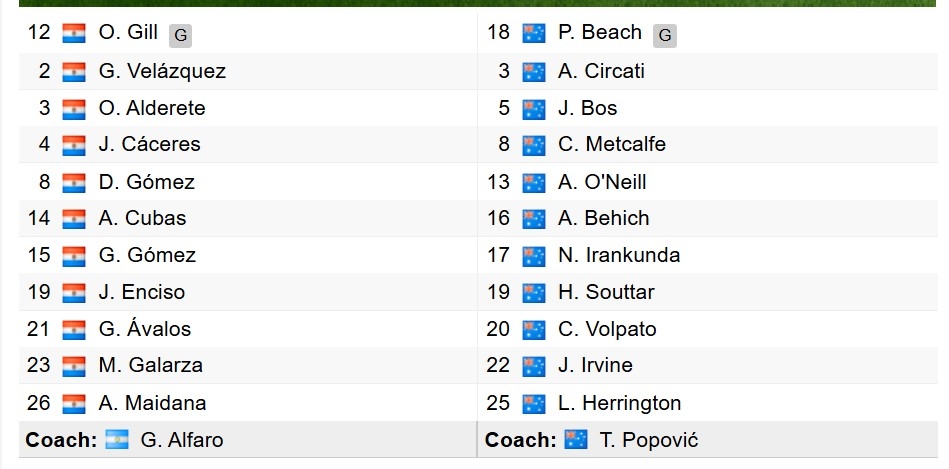Click the Australia flag beside P. Beach
Screen dimensions: 949x469
pos(534,33)
